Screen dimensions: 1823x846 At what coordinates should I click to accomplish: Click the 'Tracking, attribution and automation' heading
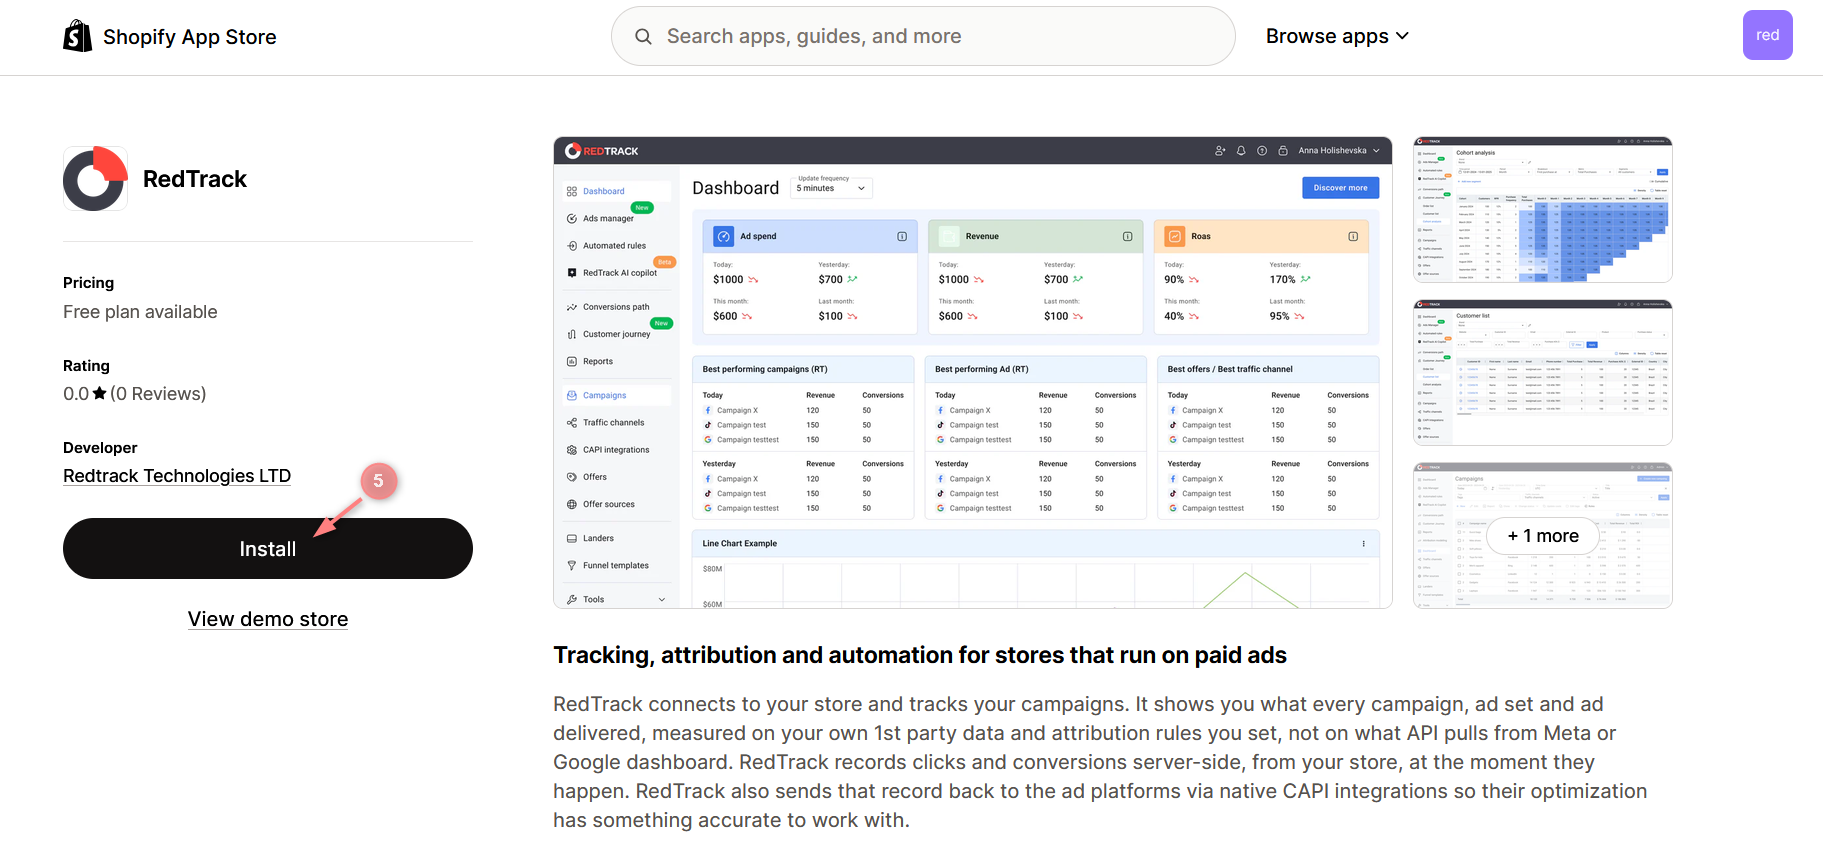(920, 655)
